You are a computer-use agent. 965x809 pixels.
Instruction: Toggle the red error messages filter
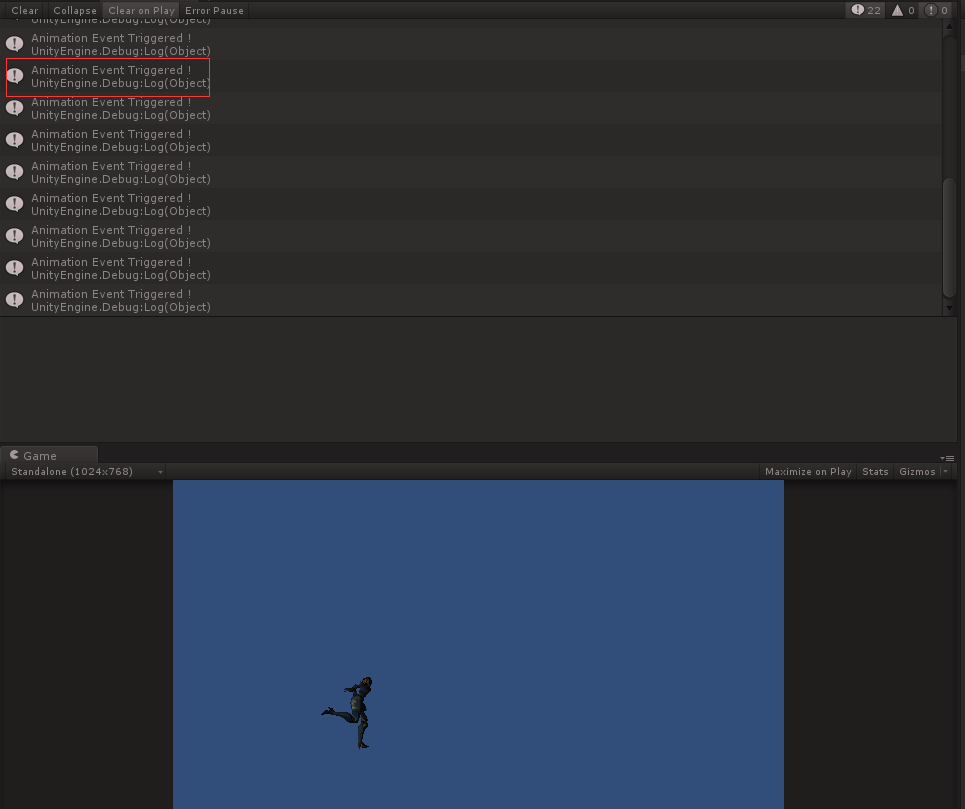pyautogui.click(x=936, y=10)
